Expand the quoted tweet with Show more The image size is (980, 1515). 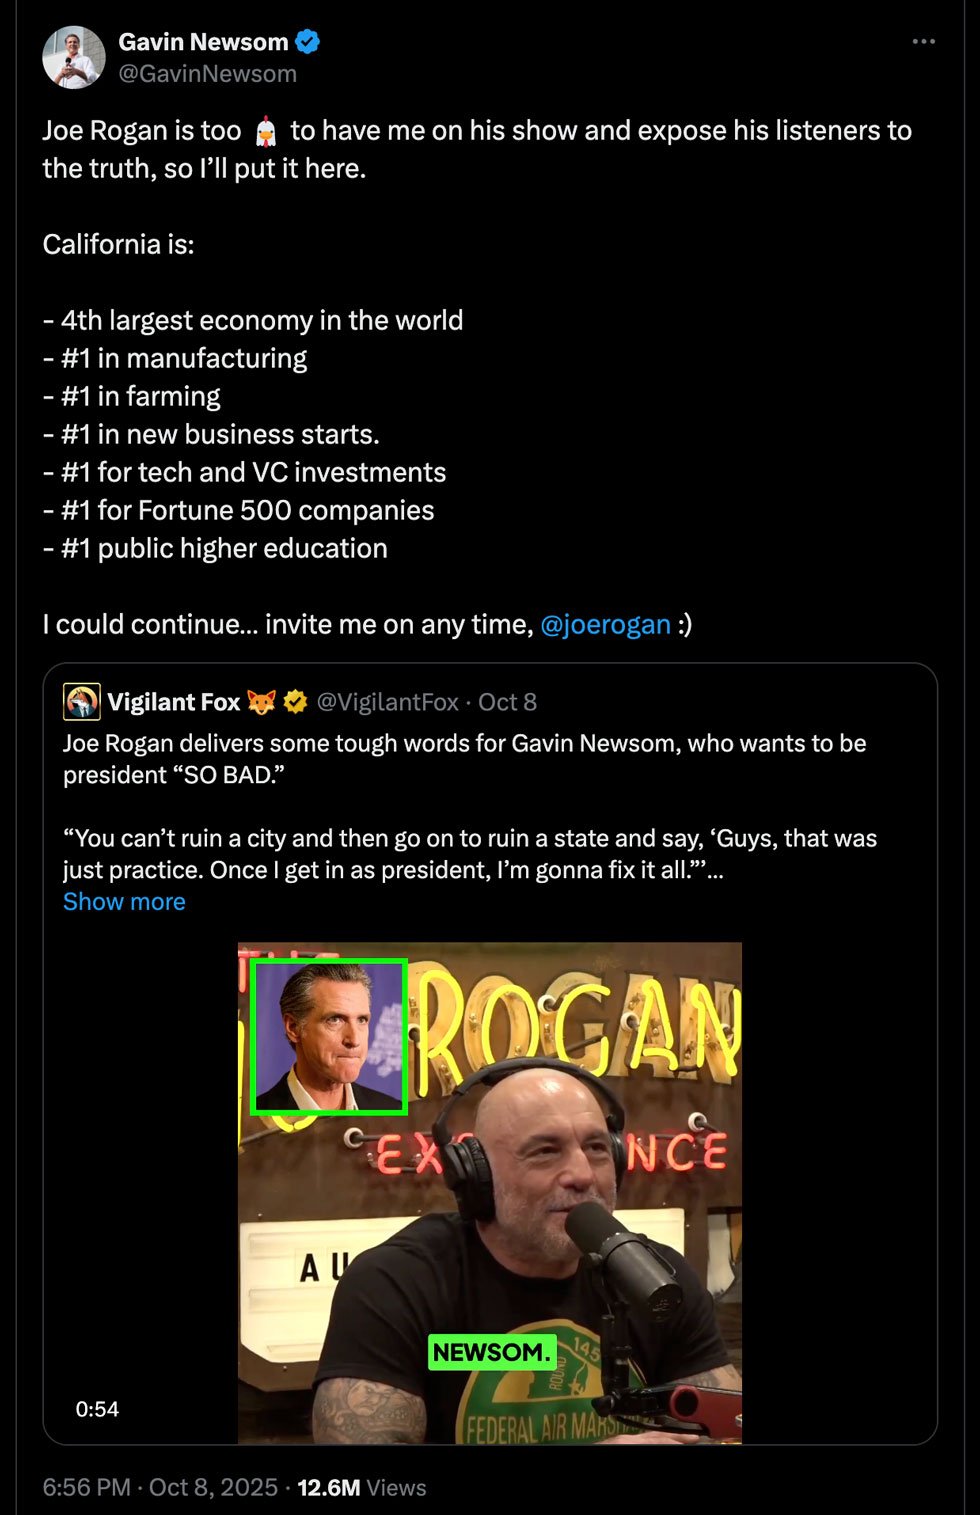click(124, 901)
